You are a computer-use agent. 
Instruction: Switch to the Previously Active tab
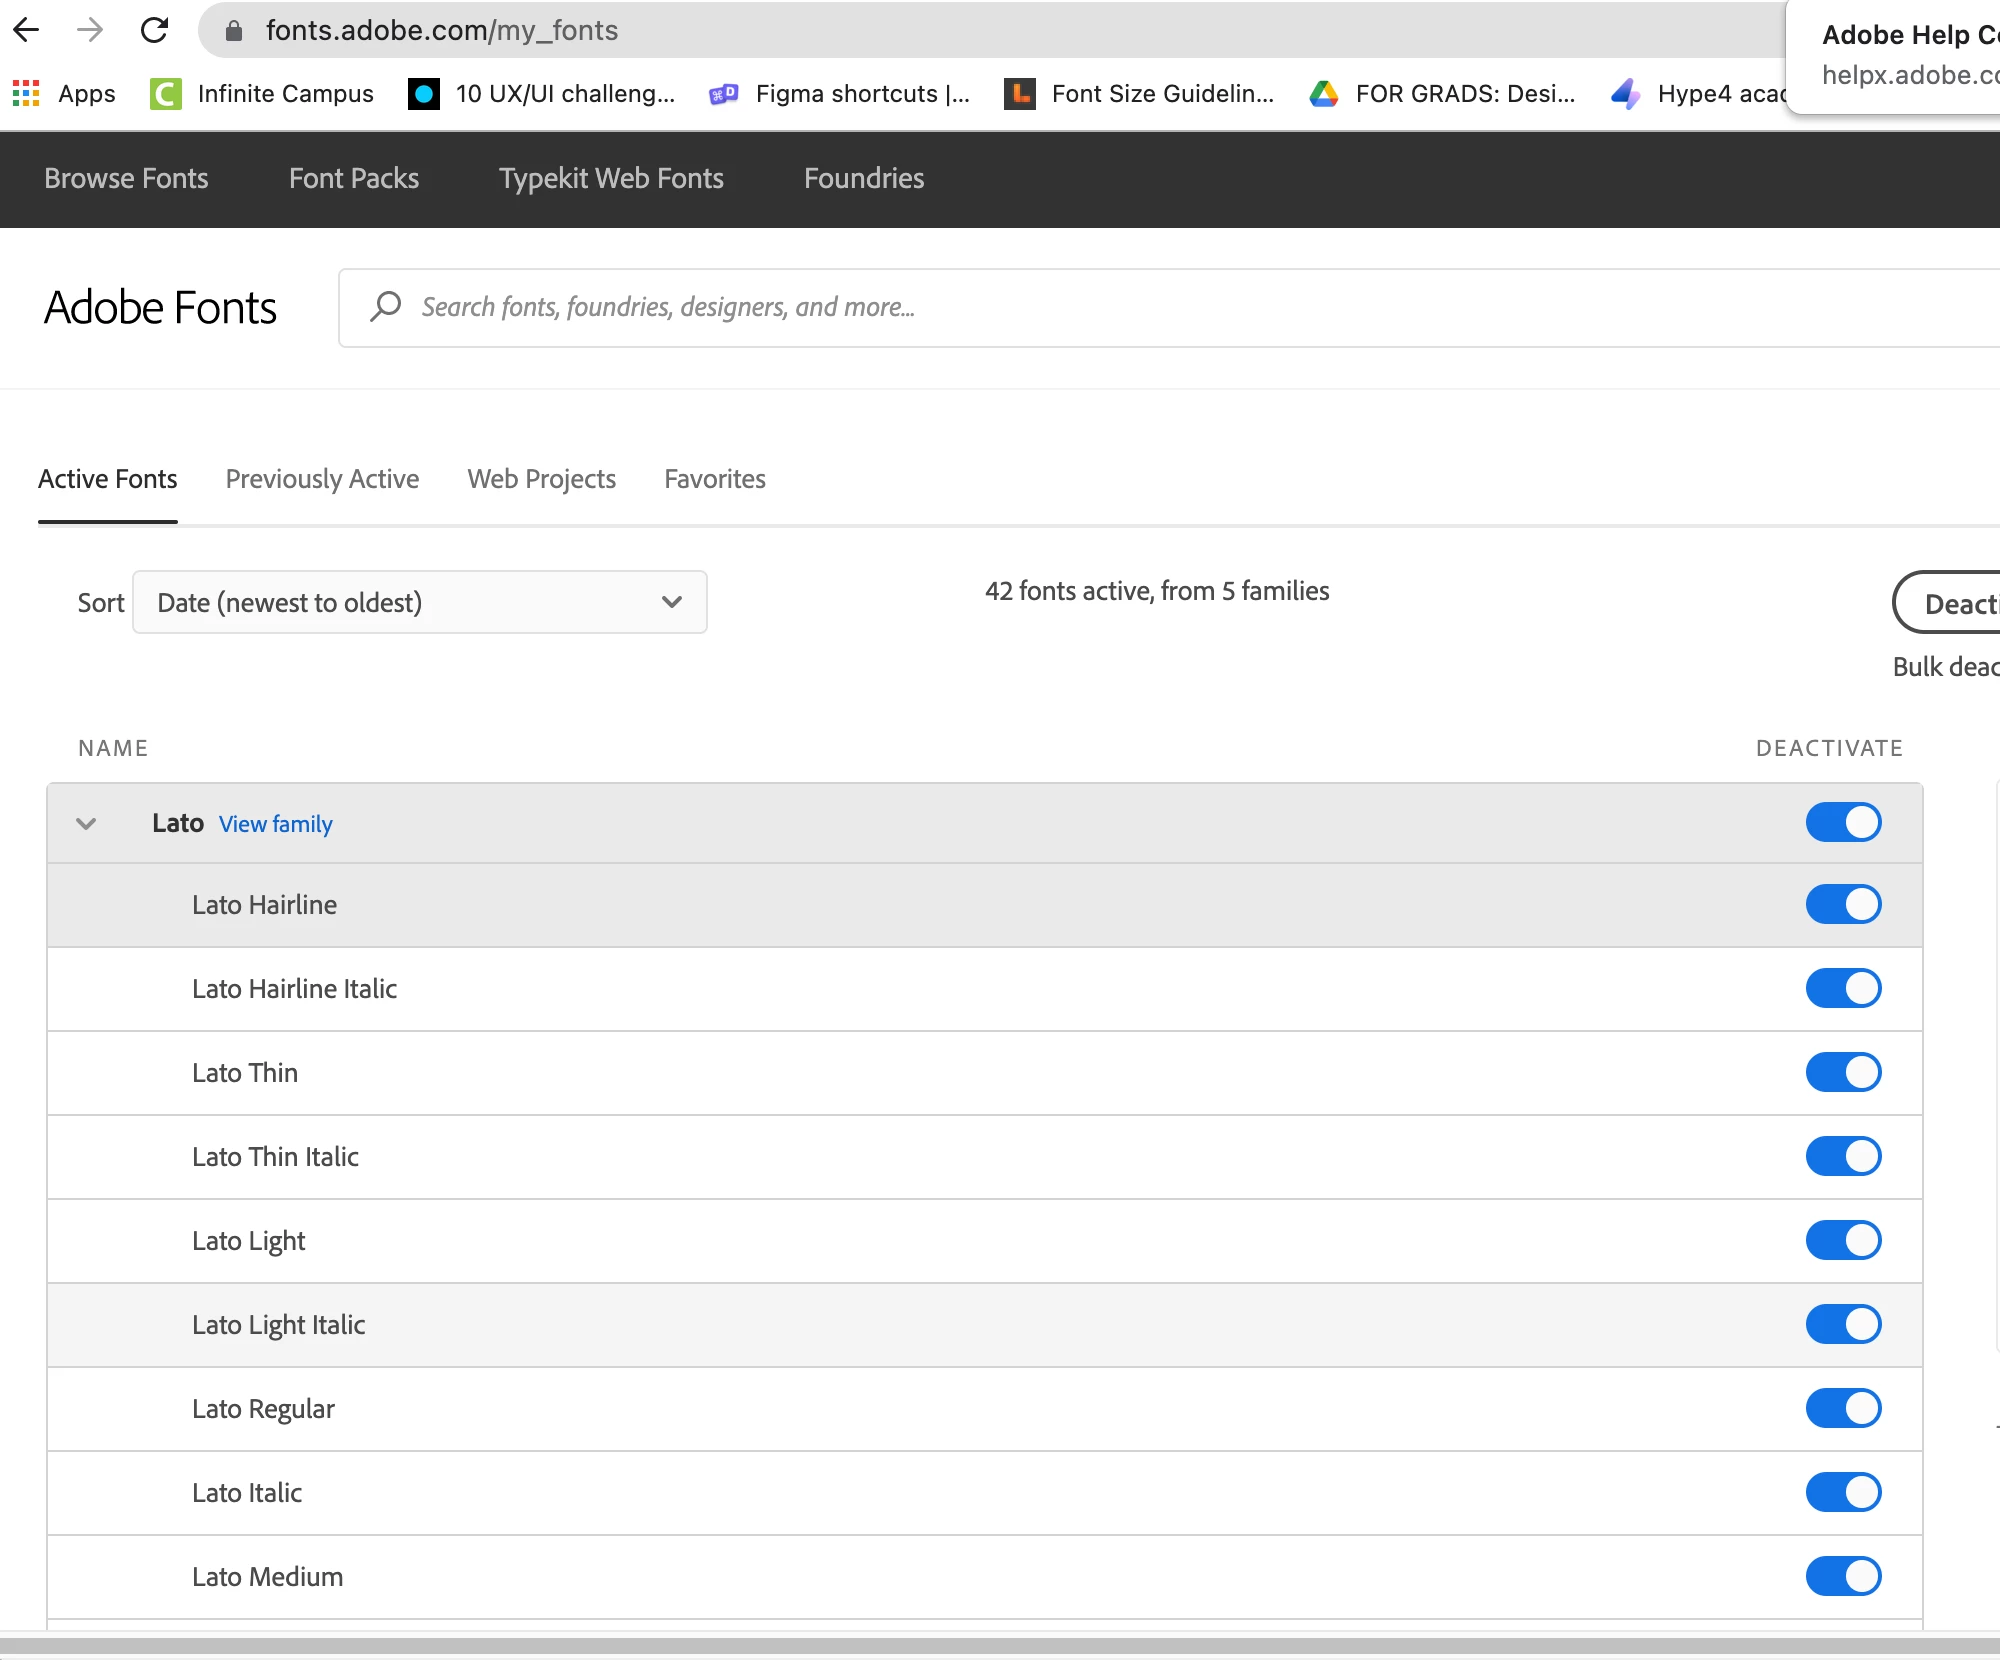322,479
